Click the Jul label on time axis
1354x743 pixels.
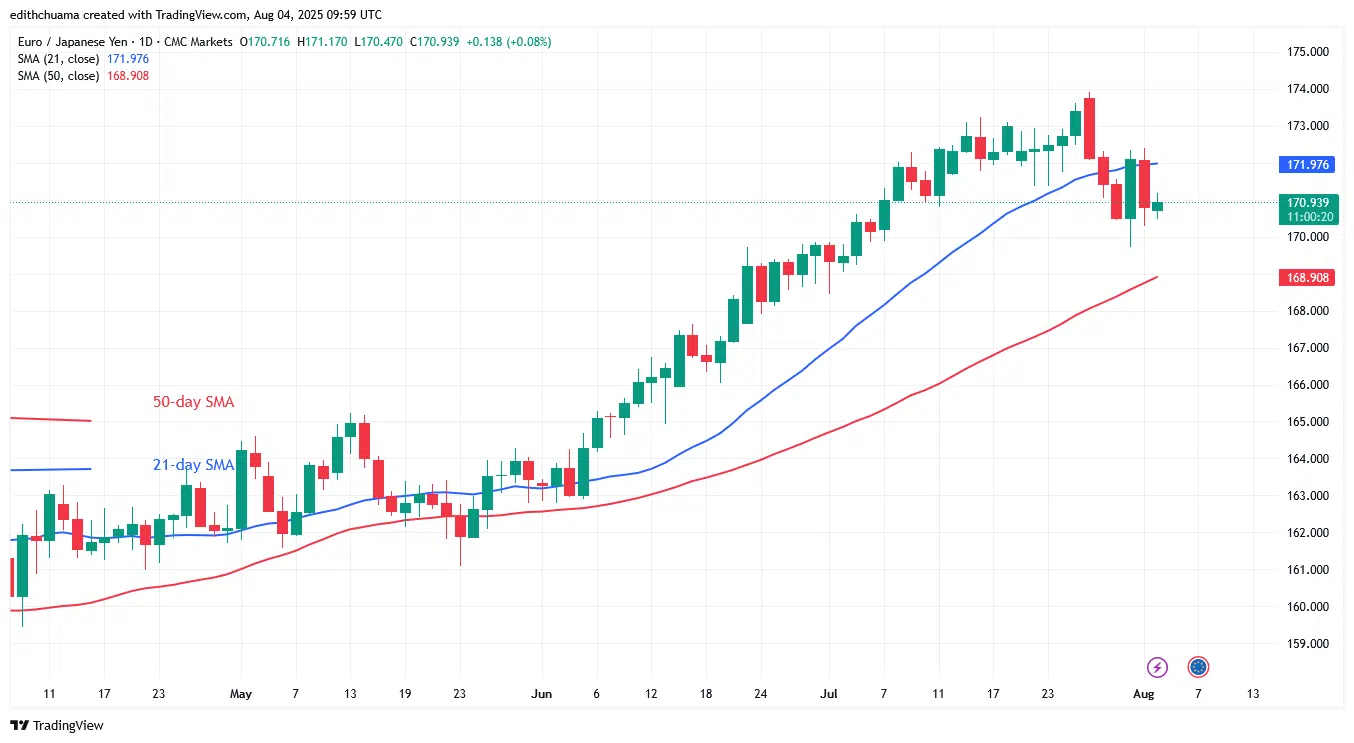coord(828,693)
